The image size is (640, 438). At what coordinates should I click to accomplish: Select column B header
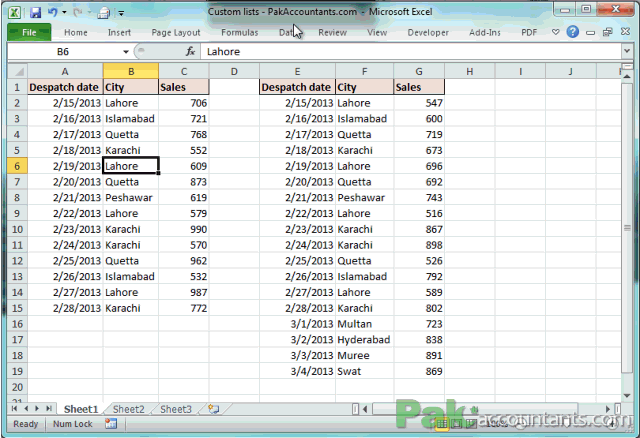(x=131, y=71)
